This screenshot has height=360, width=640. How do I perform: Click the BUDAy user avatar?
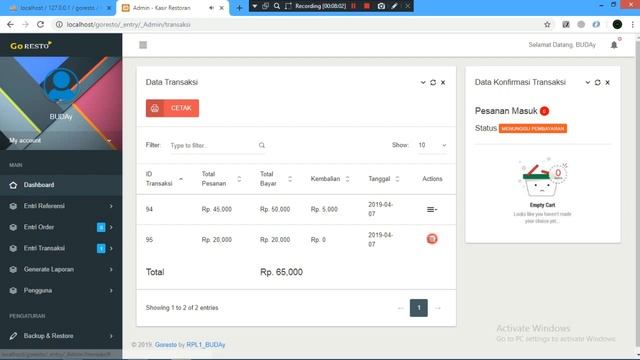point(61,85)
